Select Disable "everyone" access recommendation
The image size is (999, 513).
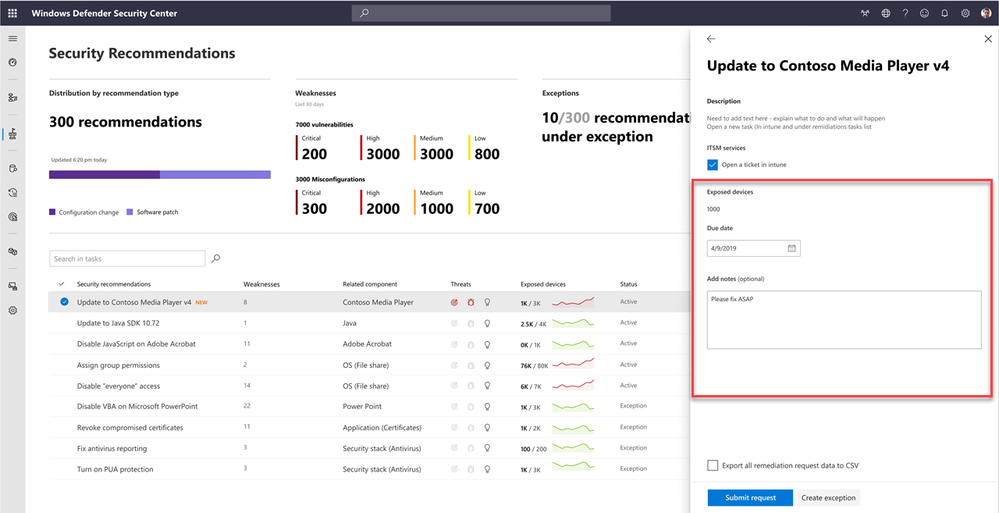(118, 386)
